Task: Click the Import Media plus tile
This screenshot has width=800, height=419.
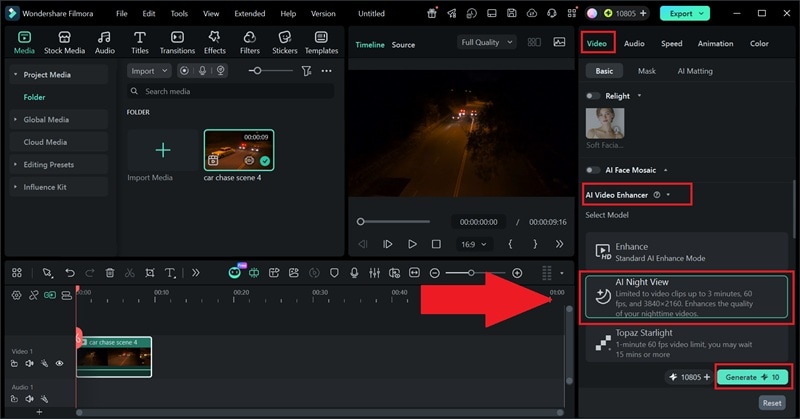Action: pyautogui.click(x=163, y=150)
